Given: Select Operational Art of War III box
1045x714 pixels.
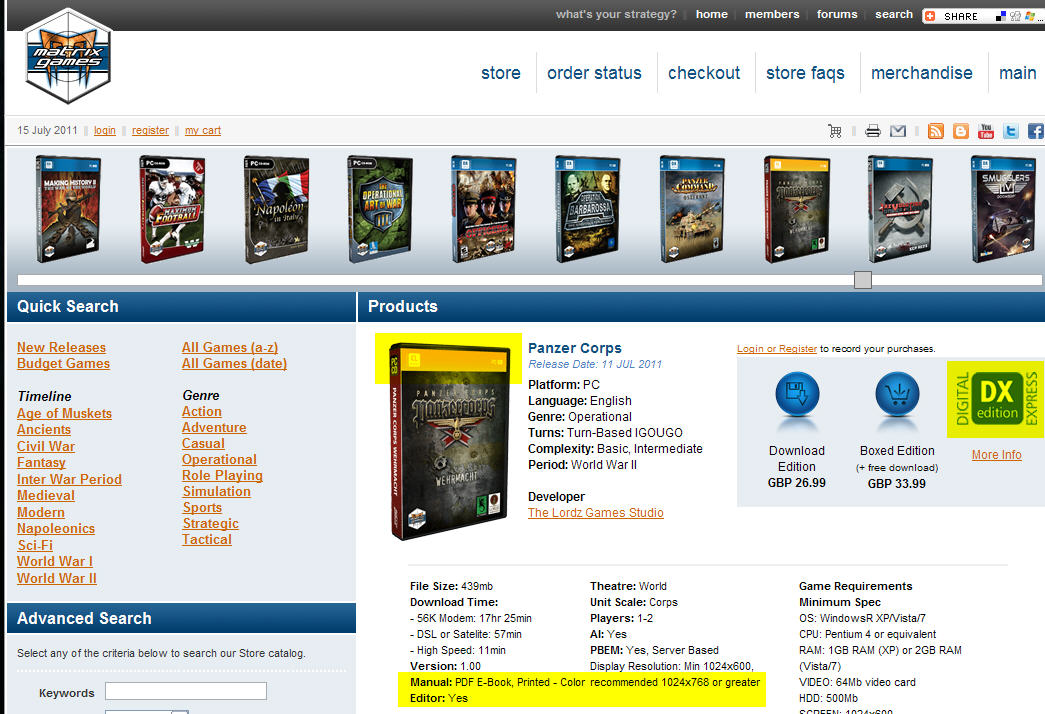Looking at the screenshot, I should point(381,209).
